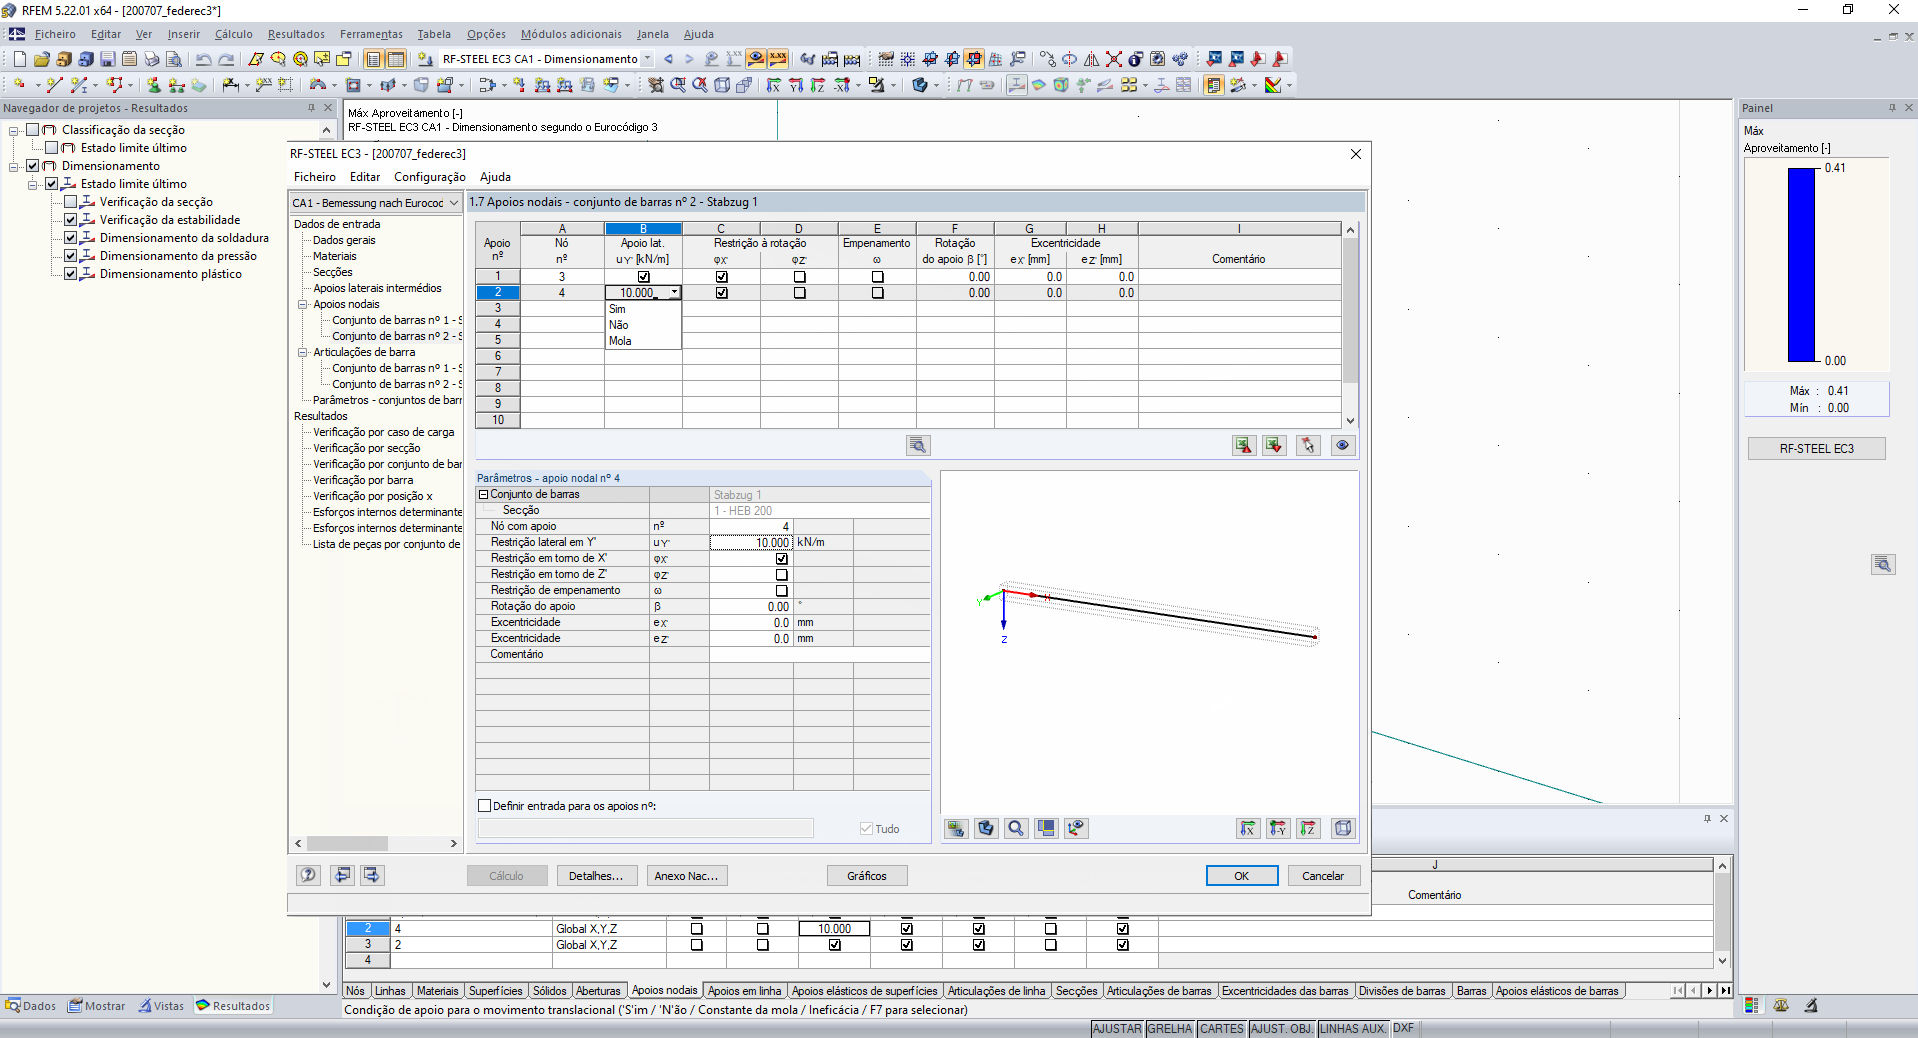Show preview in Z direction

[x=1308, y=828]
